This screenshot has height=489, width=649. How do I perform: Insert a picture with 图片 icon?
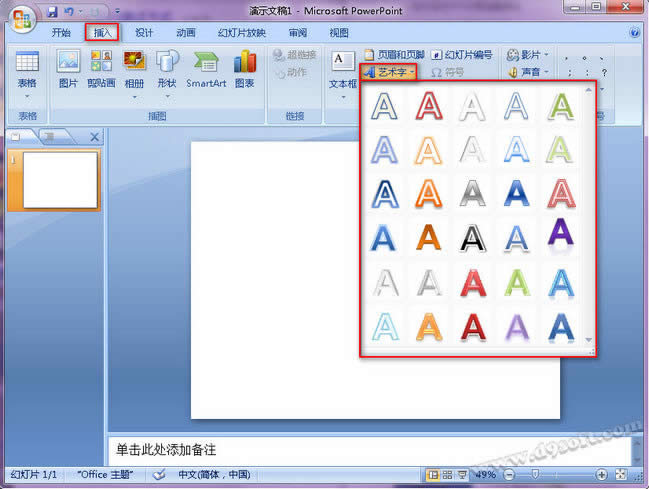[68, 69]
